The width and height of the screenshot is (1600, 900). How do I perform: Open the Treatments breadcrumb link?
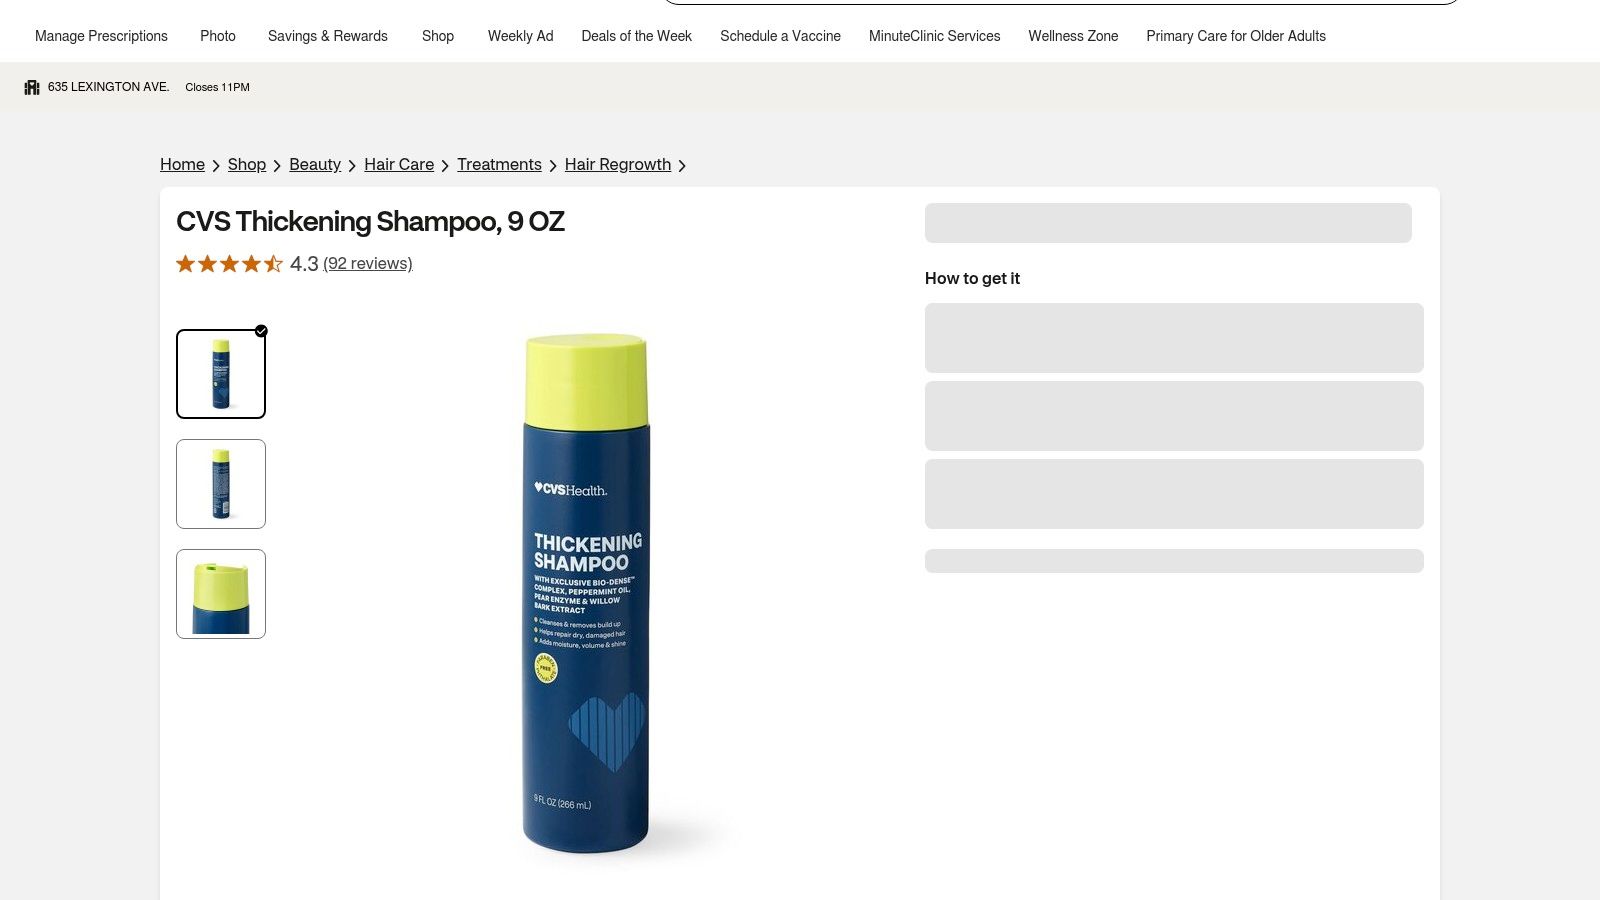click(499, 165)
